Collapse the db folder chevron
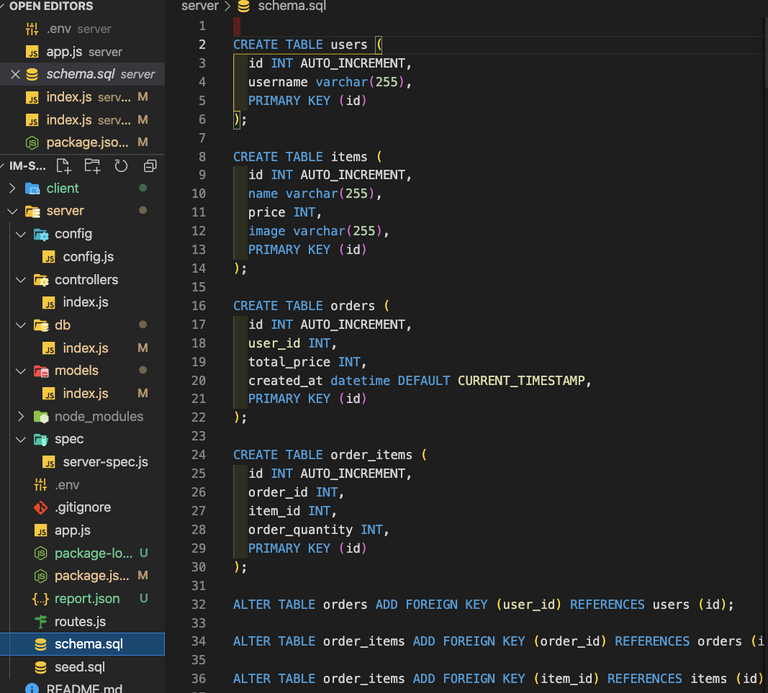 [x=21, y=325]
